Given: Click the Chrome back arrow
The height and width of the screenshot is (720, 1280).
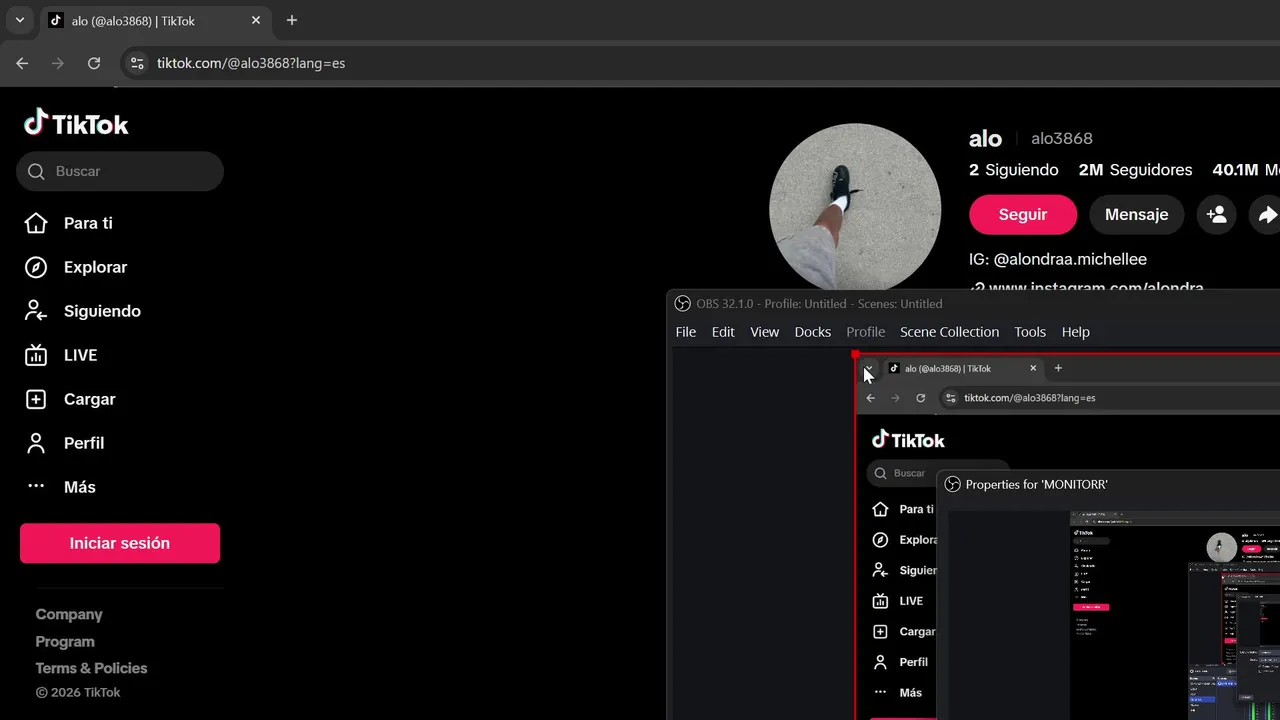Looking at the screenshot, I should tap(22, 63).
